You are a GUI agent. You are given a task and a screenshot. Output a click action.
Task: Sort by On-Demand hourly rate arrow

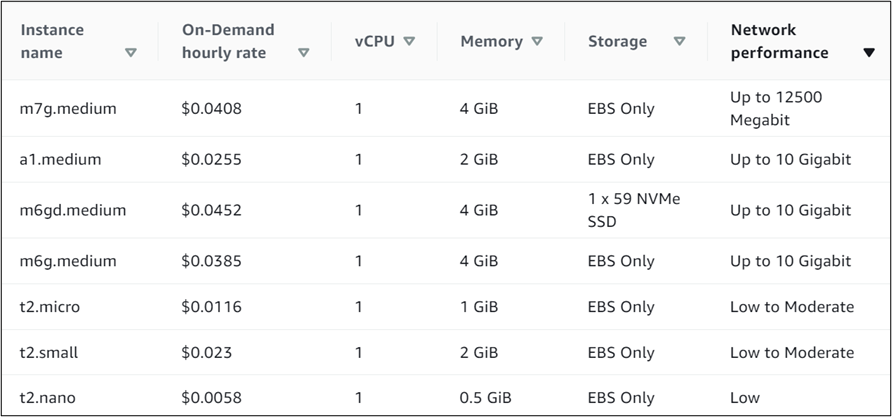pos(304,53)
